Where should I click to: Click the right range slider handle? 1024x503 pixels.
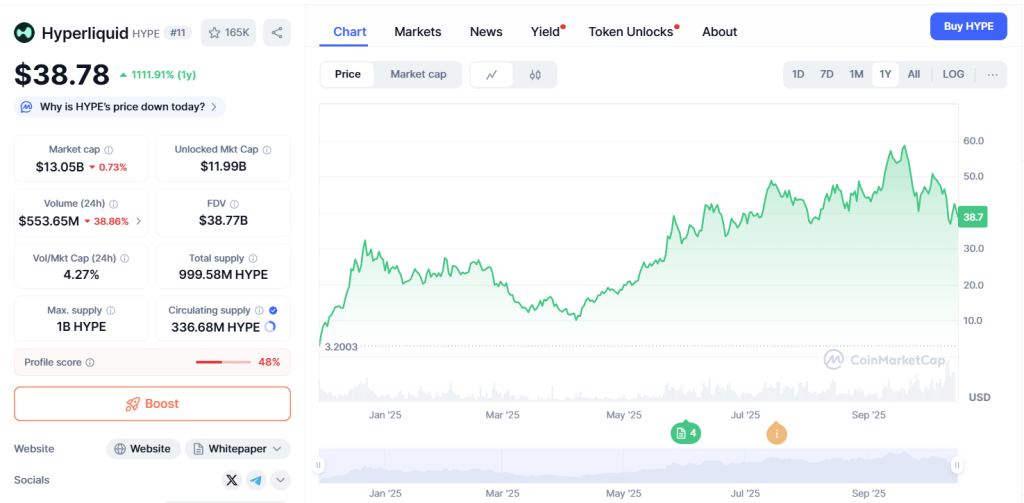pyautogui.click(x=957, y=466)
